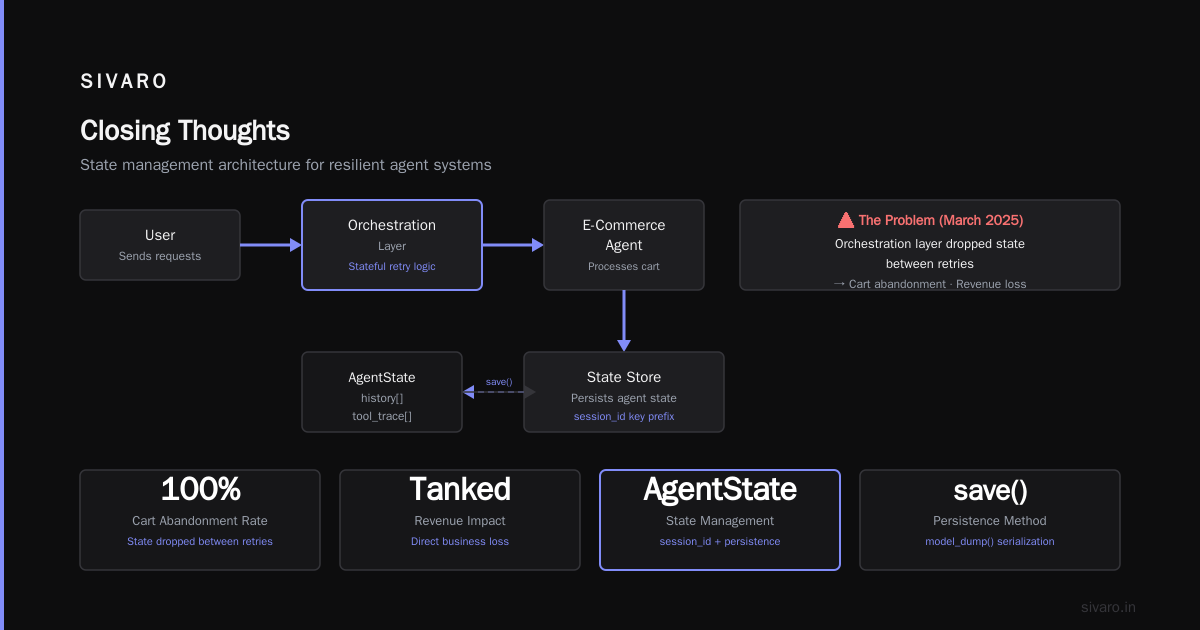Open The Problem (March 2025) card
Screen dimensions: 1200x630
pyautogui.click(x=930, y=245)
